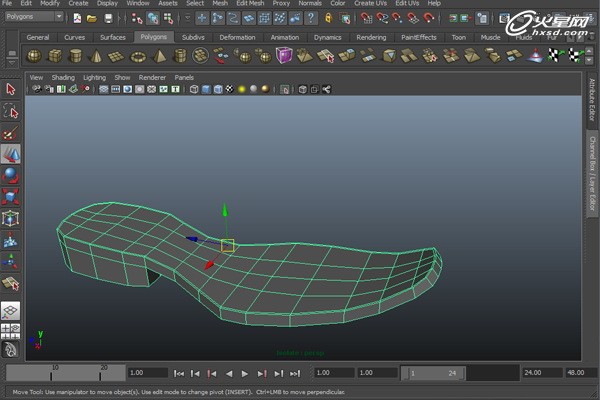Open the Shading panel menu
This screenshot has height=400, width=600.
63,76
